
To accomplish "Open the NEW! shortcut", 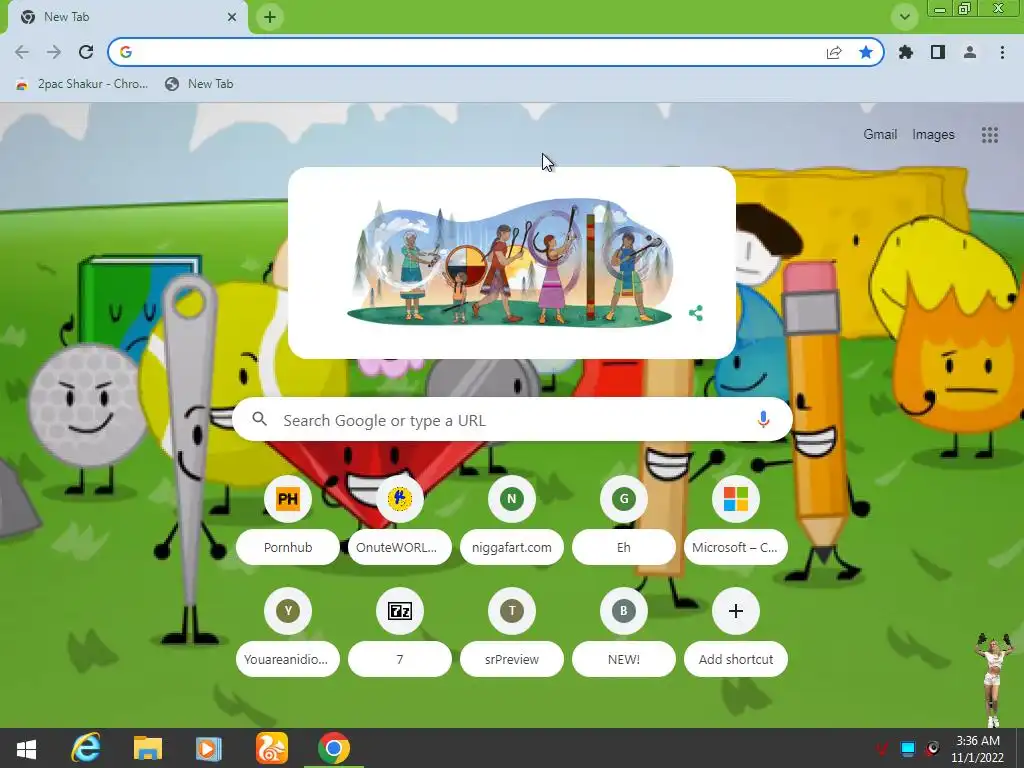I will (624, 632).
